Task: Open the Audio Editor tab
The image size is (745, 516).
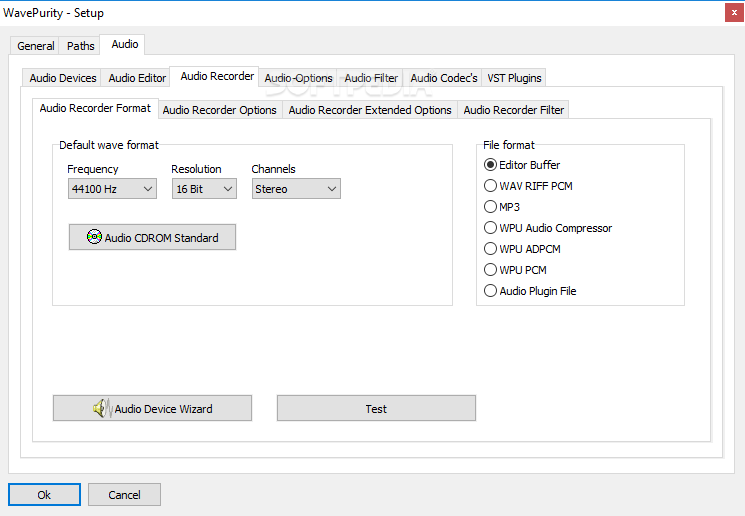Action: (x=137, y=78)
